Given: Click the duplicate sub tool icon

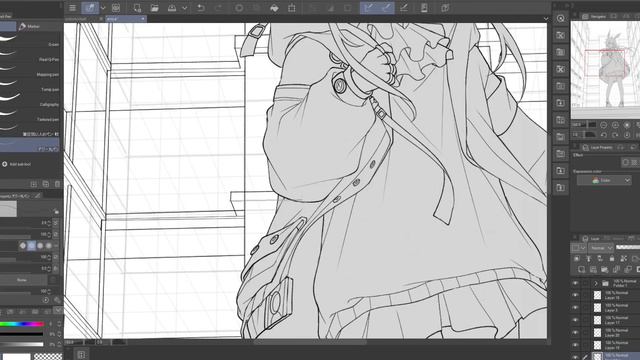Looking at the screenshot, I should (46, 184).
